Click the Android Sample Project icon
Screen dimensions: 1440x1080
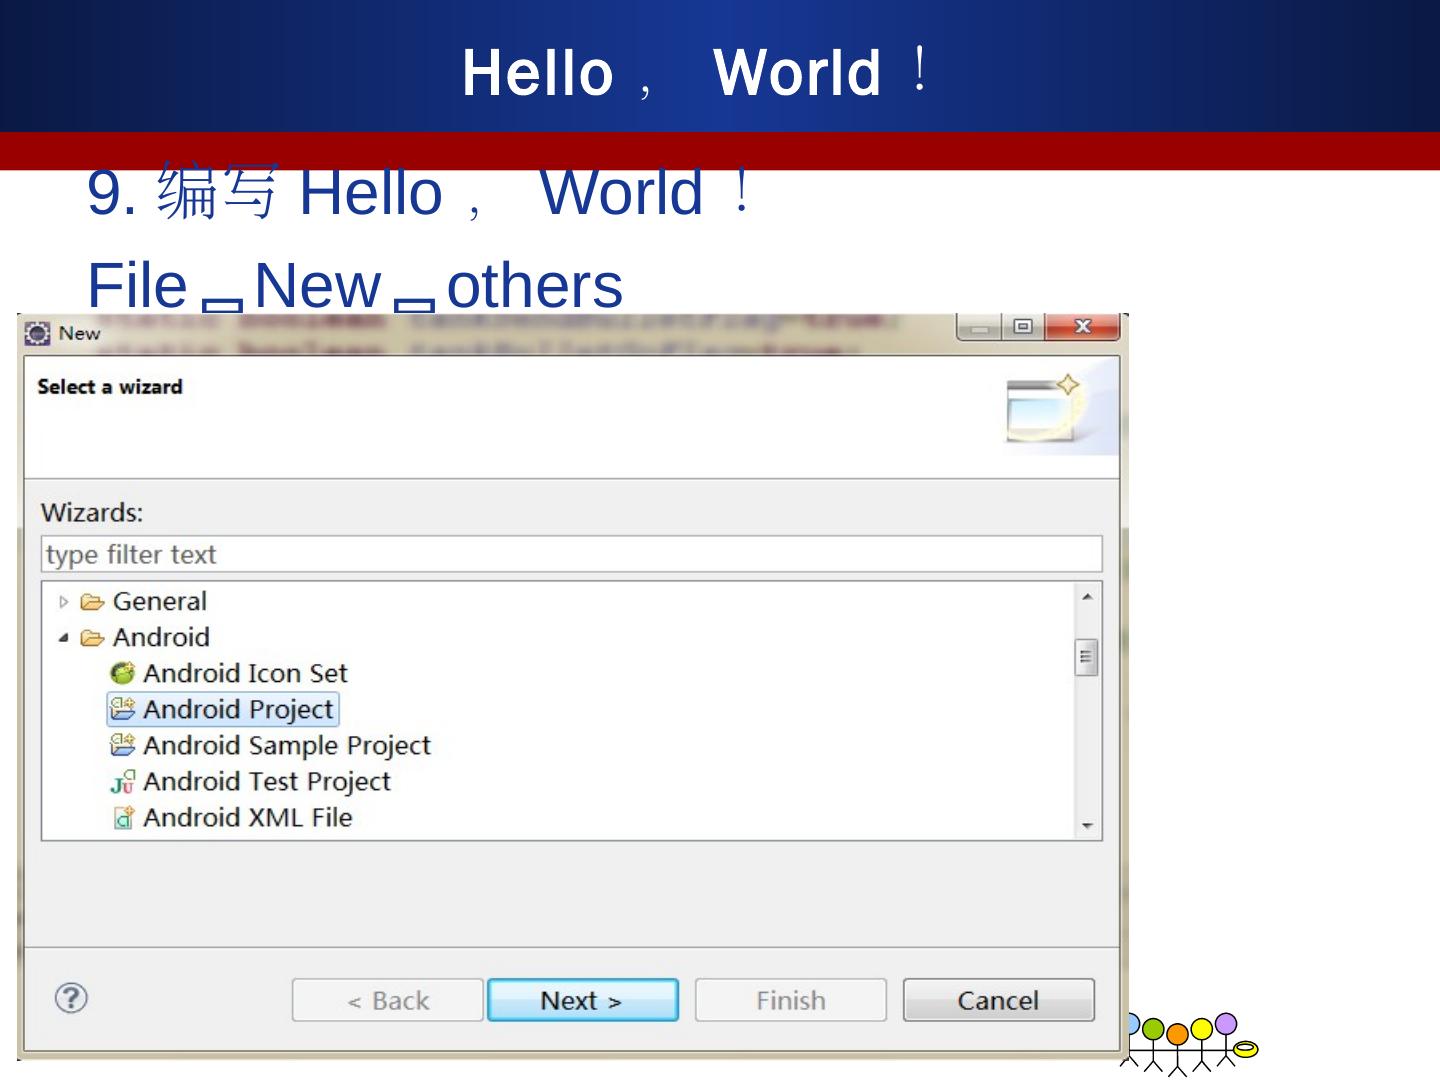122,746
